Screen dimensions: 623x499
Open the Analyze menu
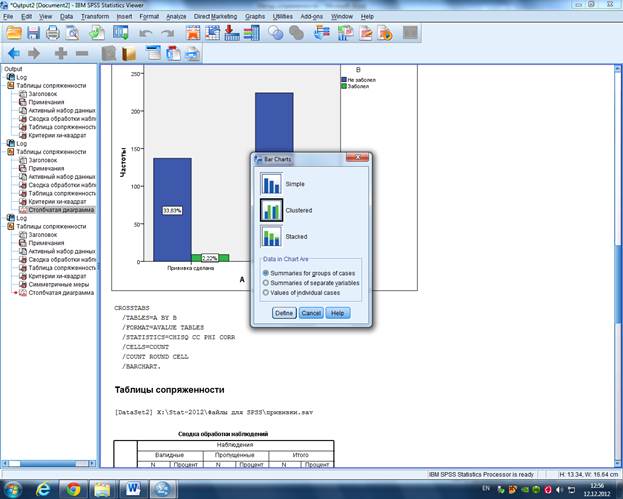pyautogui.click(x=176, y=16)
